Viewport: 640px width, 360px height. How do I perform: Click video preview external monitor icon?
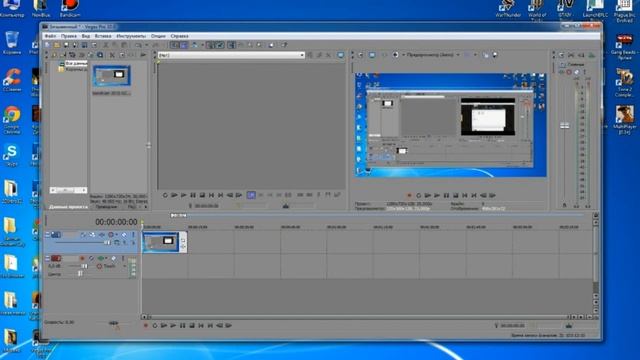[372, 55]
